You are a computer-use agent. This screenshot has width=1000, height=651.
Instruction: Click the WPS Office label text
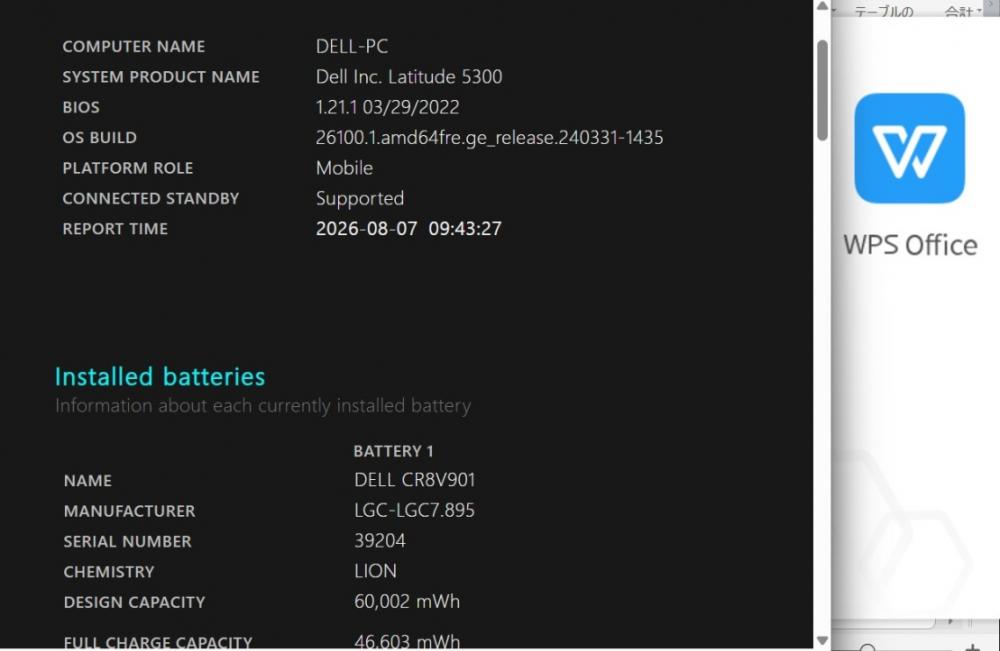click(x=910, y=245)
